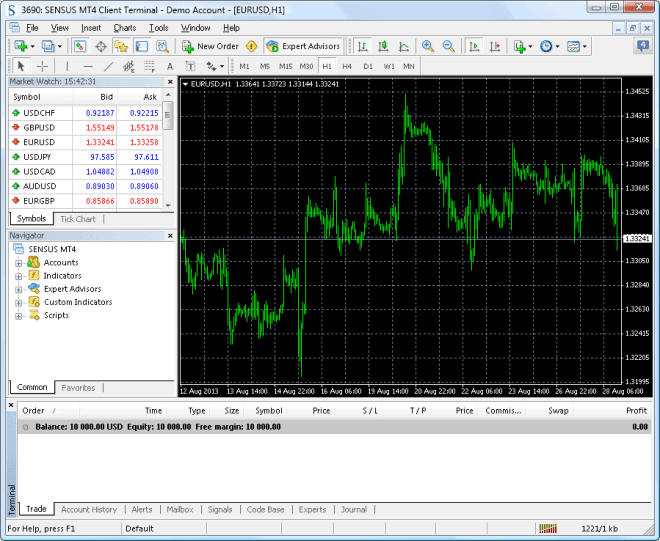Switch to the Favorites tab in Navigator
This screenshot has width=660, height=541.
tap(78, 388)
